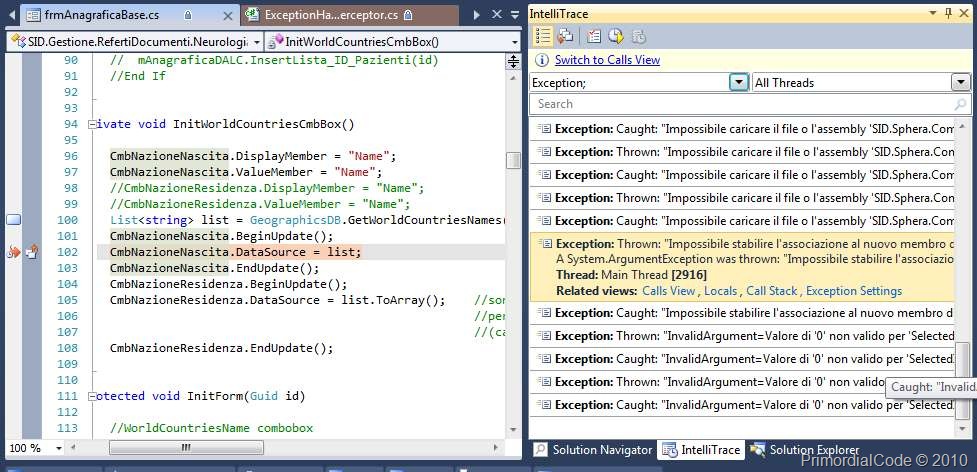This screenshot has width=977, height=472.
Task: Click 'Thread: Main Thread [2916]' text
Action: (631, 275)
